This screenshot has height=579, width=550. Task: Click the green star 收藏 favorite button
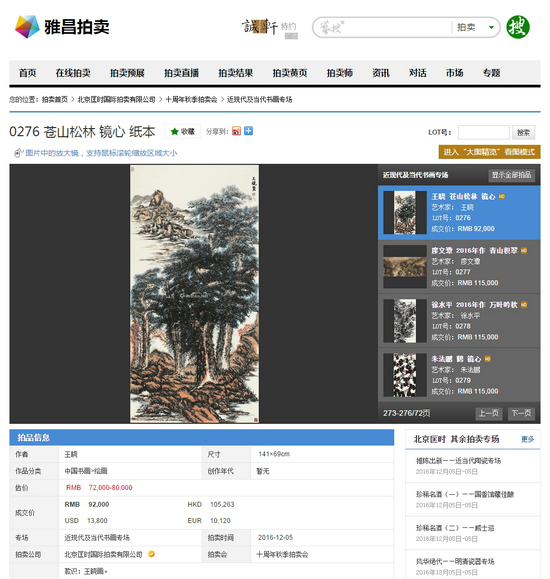182,131
